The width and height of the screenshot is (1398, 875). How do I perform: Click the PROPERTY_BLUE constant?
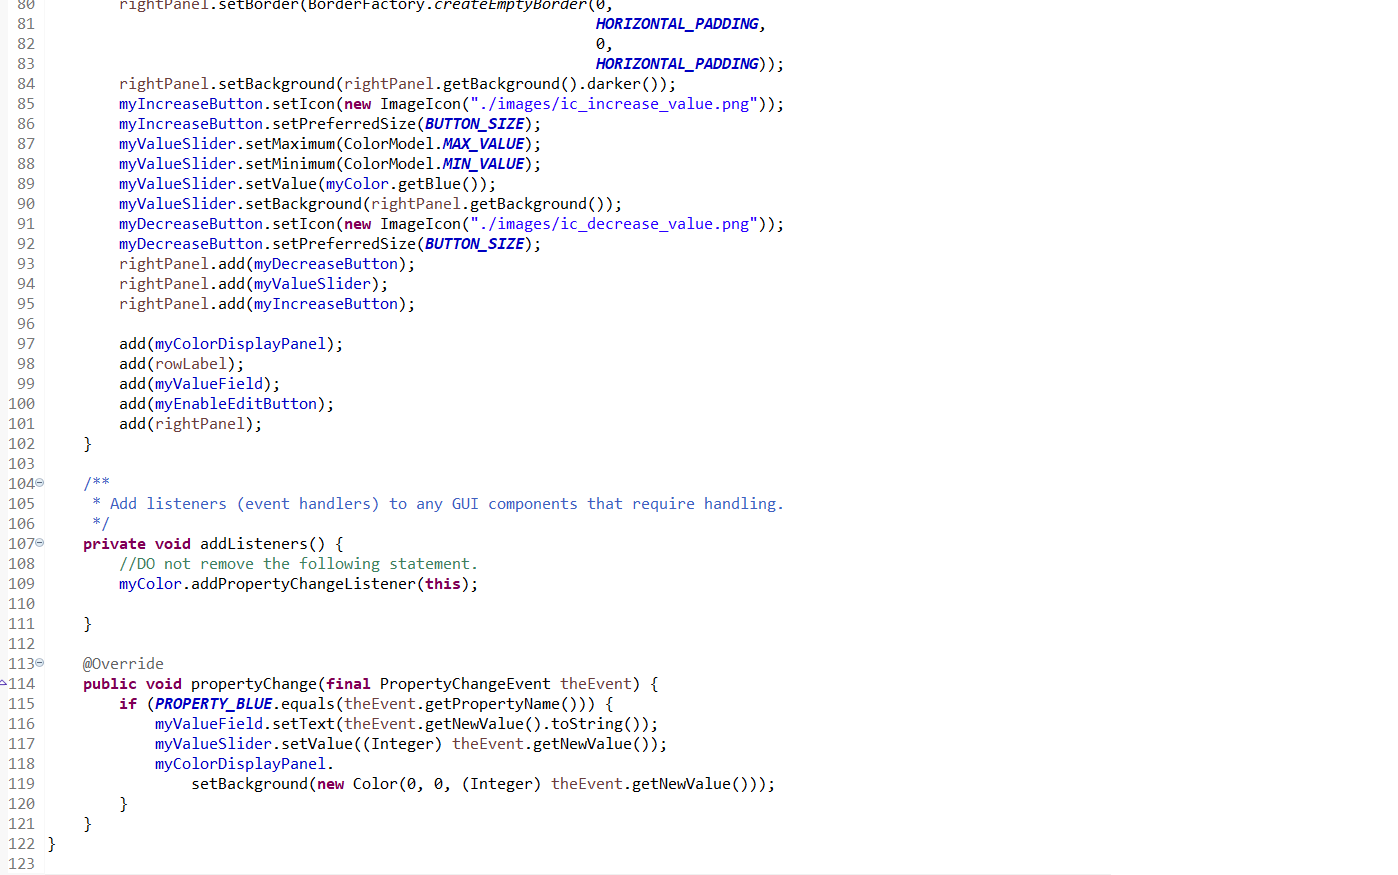pos(213,704)
